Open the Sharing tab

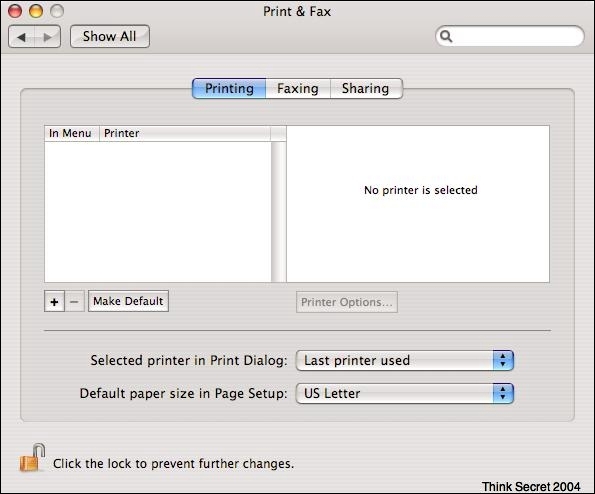pyautogui.click(x=366, y=88)
